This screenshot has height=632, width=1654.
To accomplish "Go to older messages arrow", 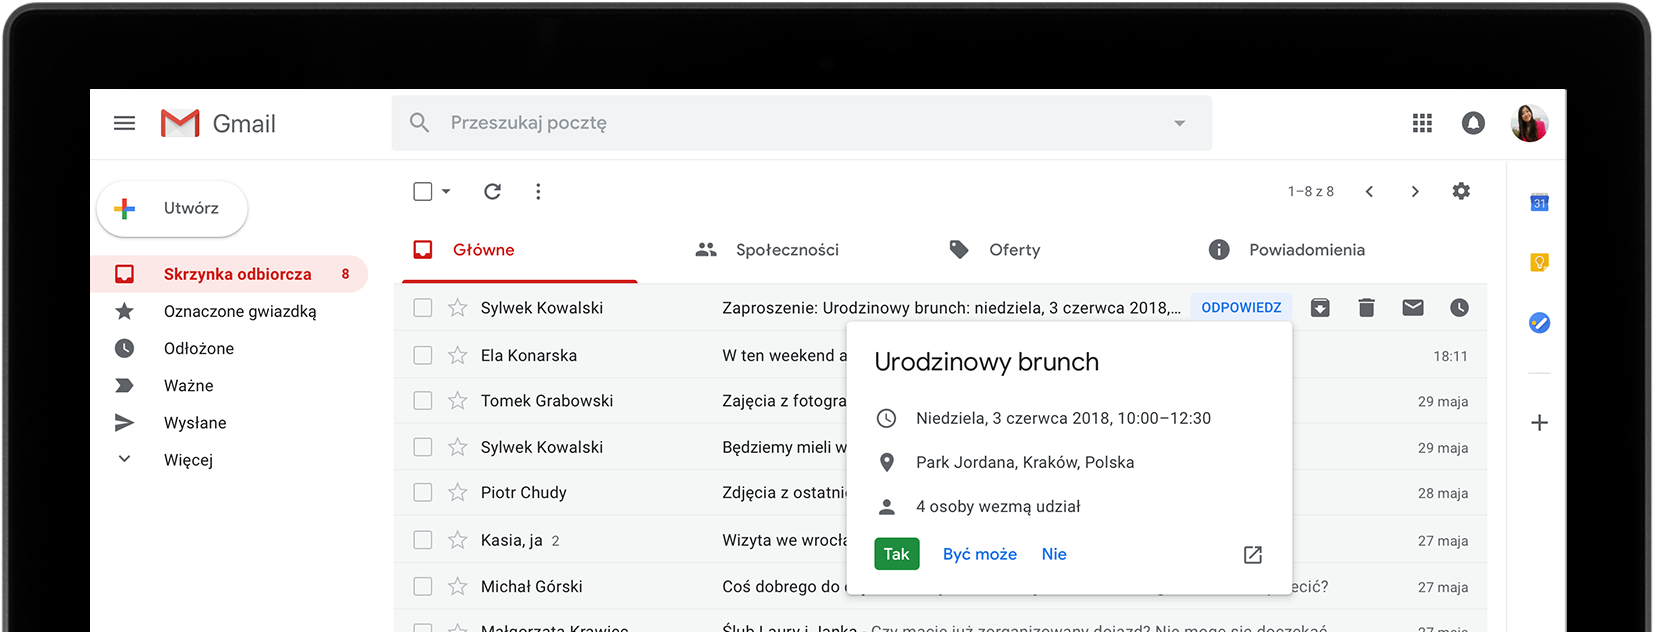I will 1415,191.
